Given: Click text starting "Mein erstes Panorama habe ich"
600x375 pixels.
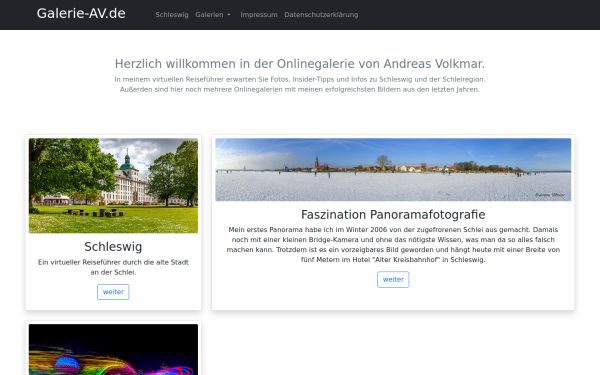Looking at the screenshot, I should point(393,245).
